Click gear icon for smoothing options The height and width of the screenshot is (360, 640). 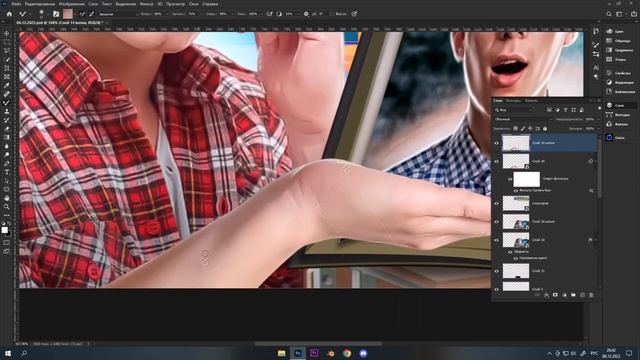coord(306,14)
